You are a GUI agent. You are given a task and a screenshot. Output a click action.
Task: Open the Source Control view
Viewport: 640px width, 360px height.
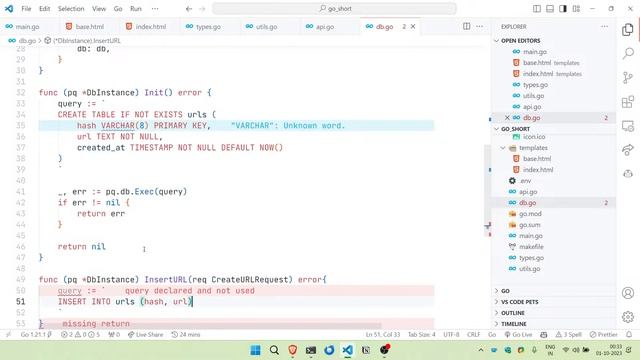pos(628,77)
